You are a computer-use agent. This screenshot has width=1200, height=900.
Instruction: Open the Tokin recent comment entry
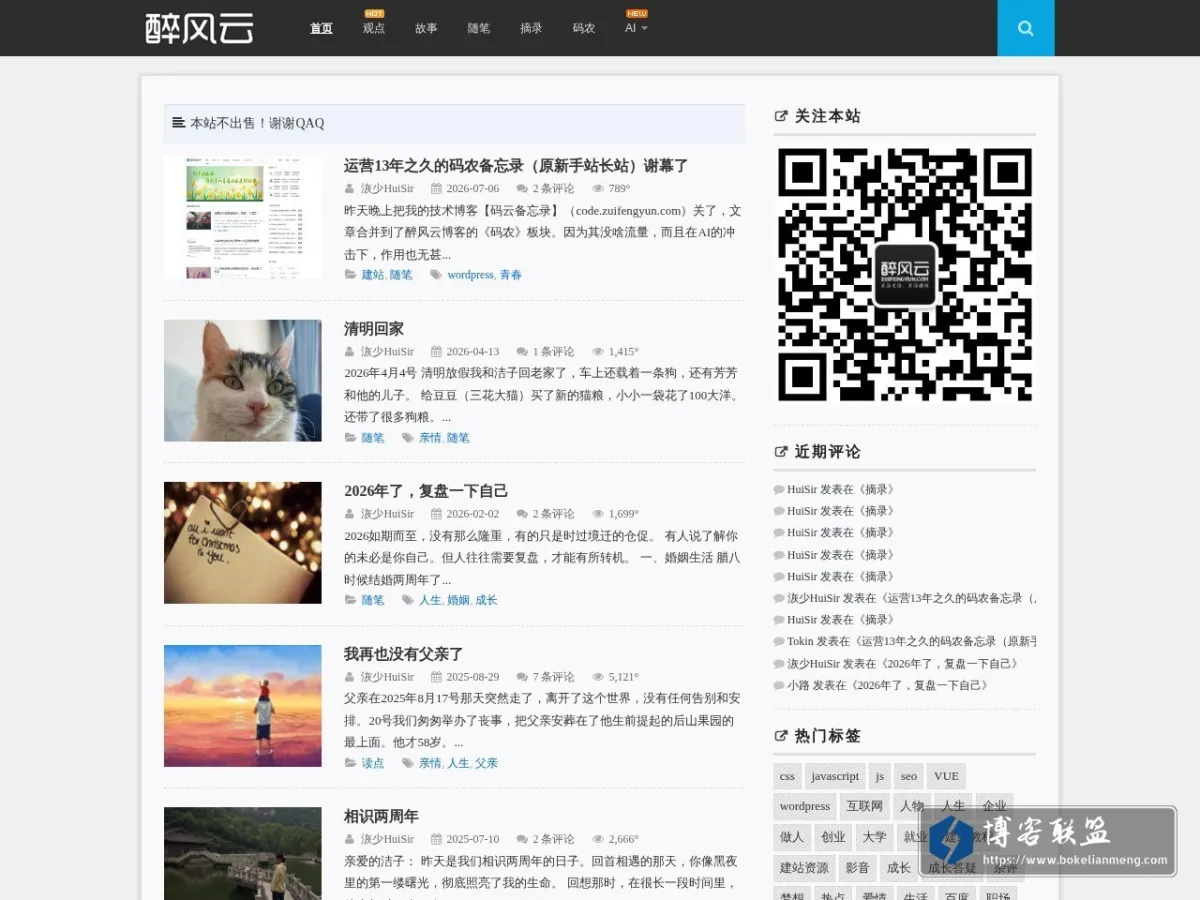(x=911, y=642)
